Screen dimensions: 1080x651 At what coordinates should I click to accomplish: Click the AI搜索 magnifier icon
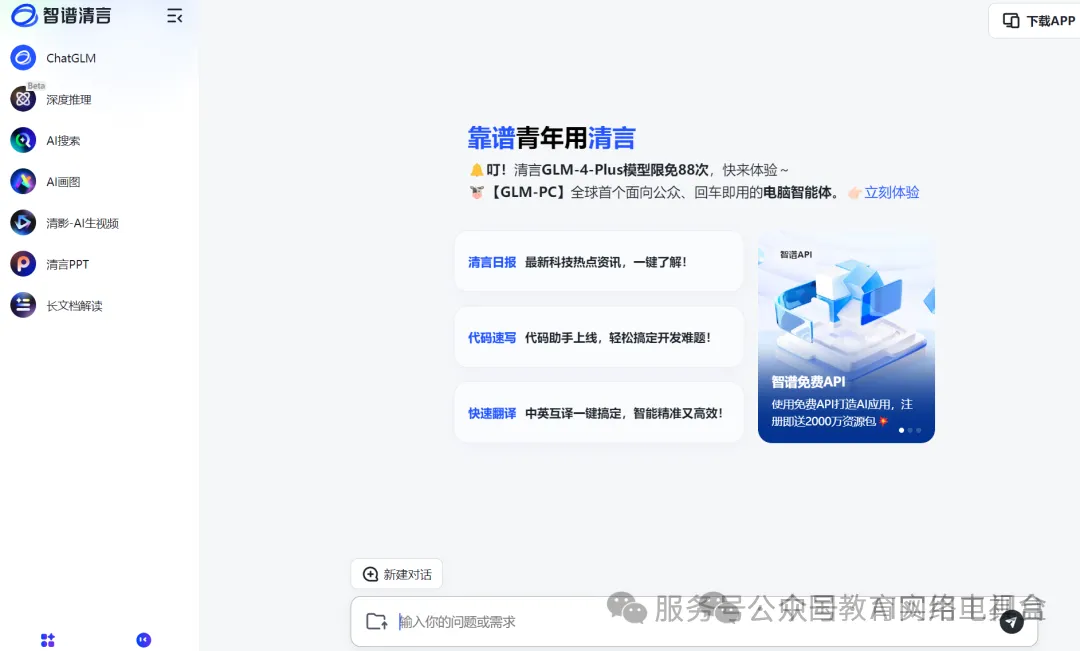click(x=23, y=141)
